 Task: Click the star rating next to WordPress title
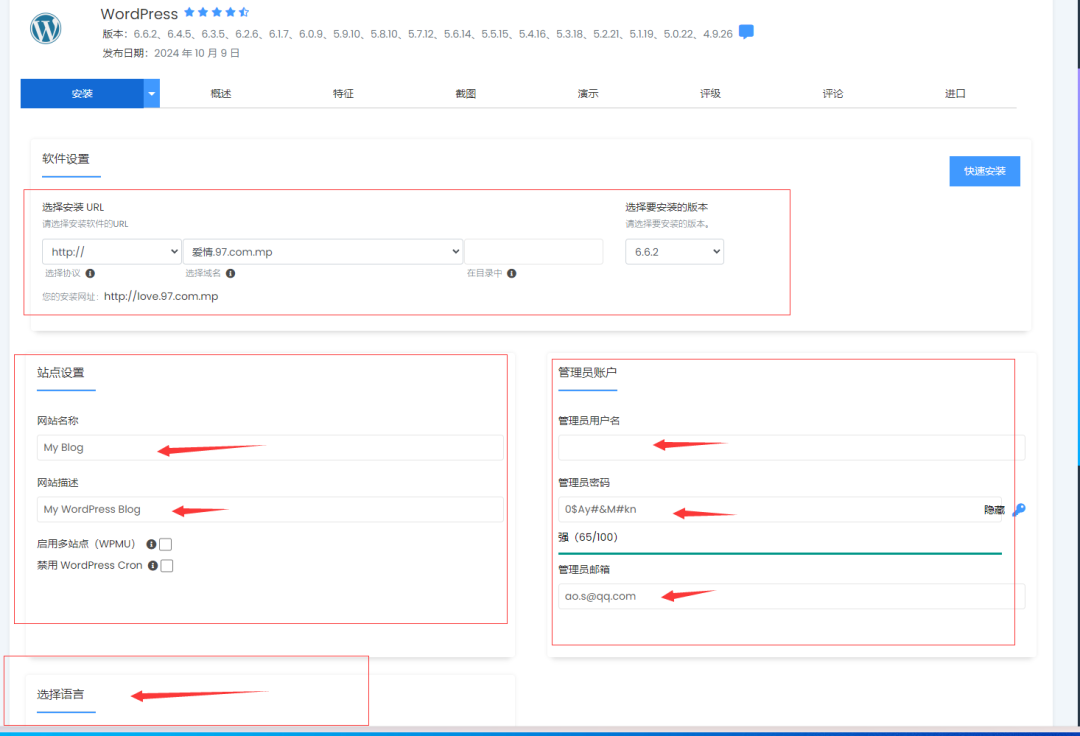217,13
